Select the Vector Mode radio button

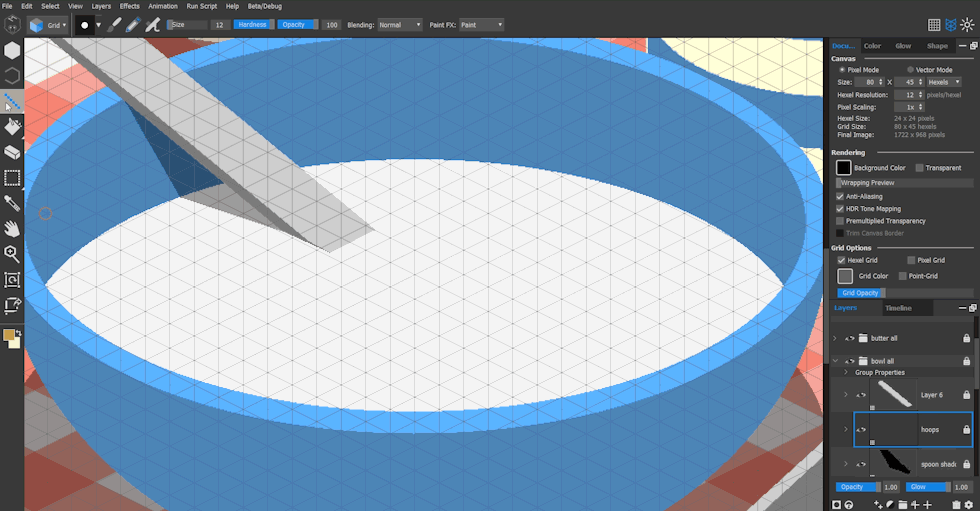[910, 70]
